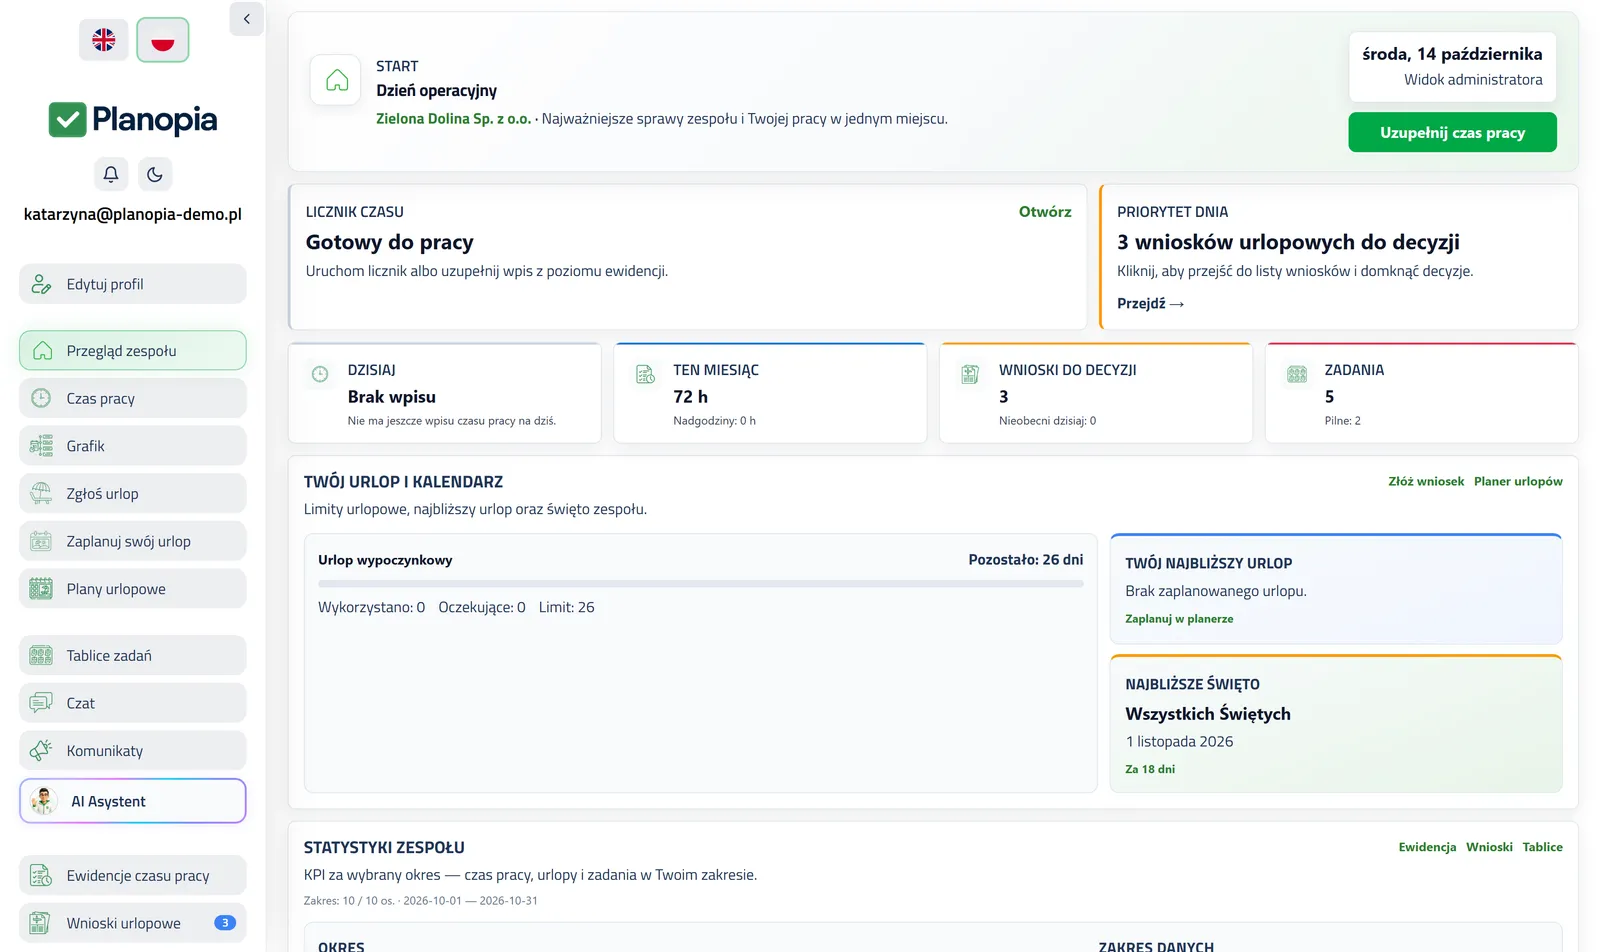Open the Ewidencja link in Statystyki zespołu
Viewport: 1600px width, 952px height.
tap(1427, 847)
